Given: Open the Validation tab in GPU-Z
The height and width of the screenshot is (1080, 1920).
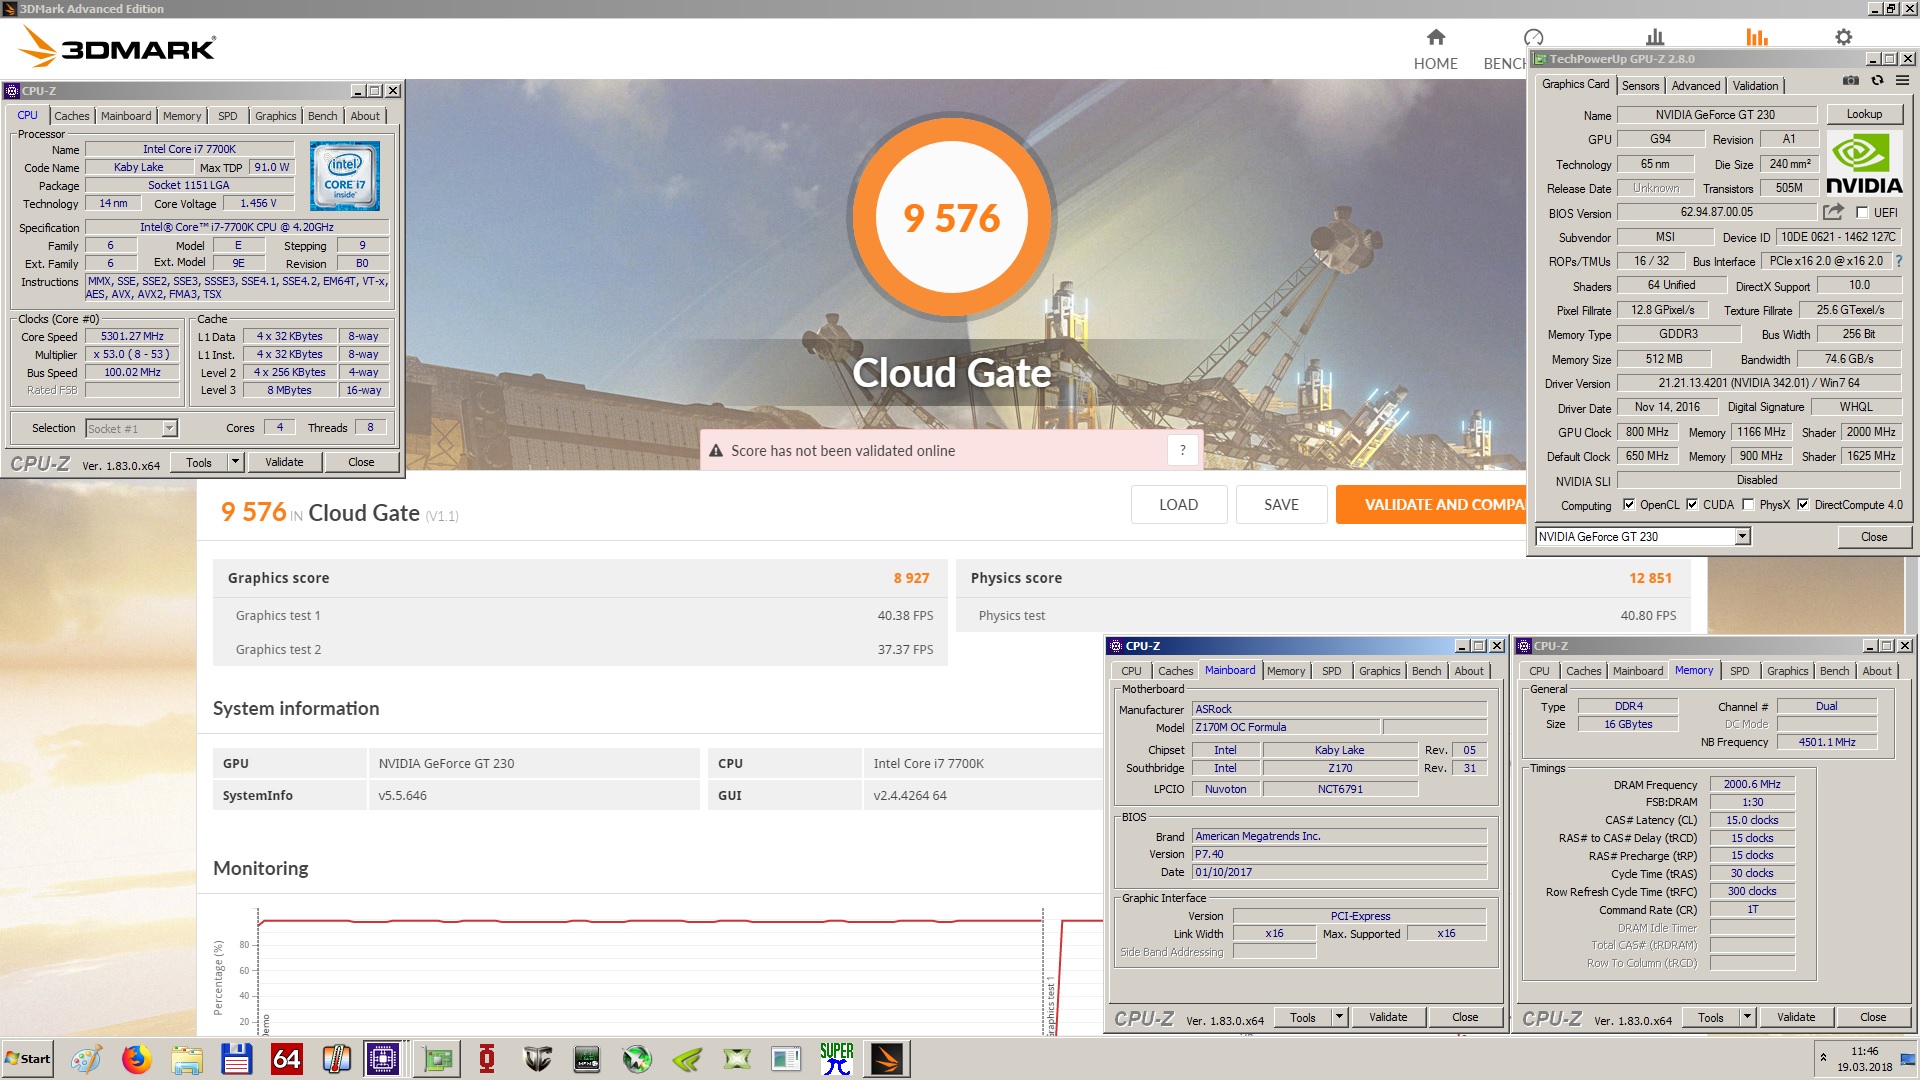Looking at the screenshot, I should (1755, 86).
